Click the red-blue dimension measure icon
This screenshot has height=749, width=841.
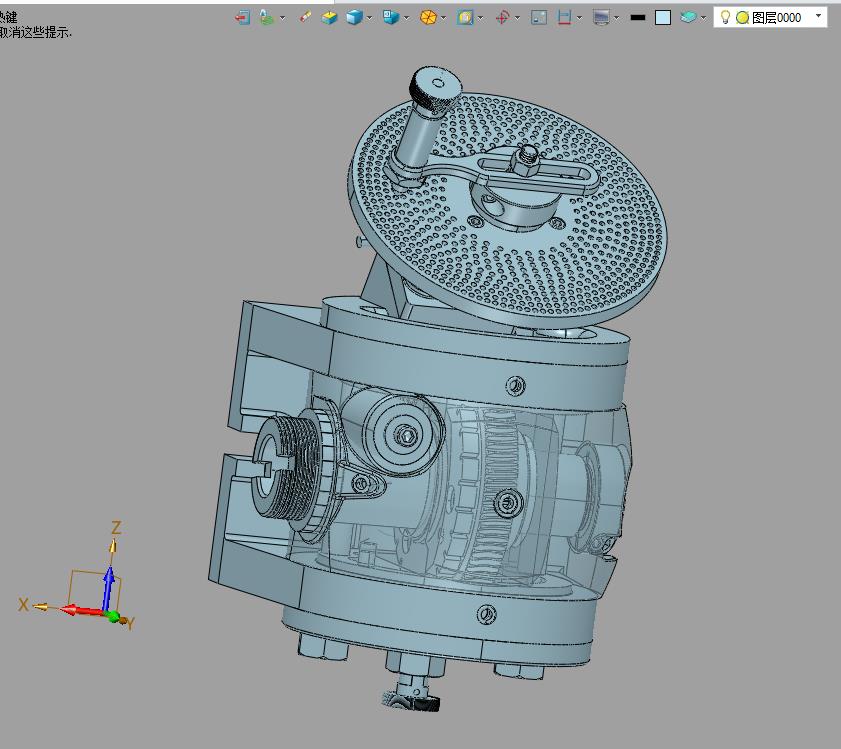tap(564, 18)
